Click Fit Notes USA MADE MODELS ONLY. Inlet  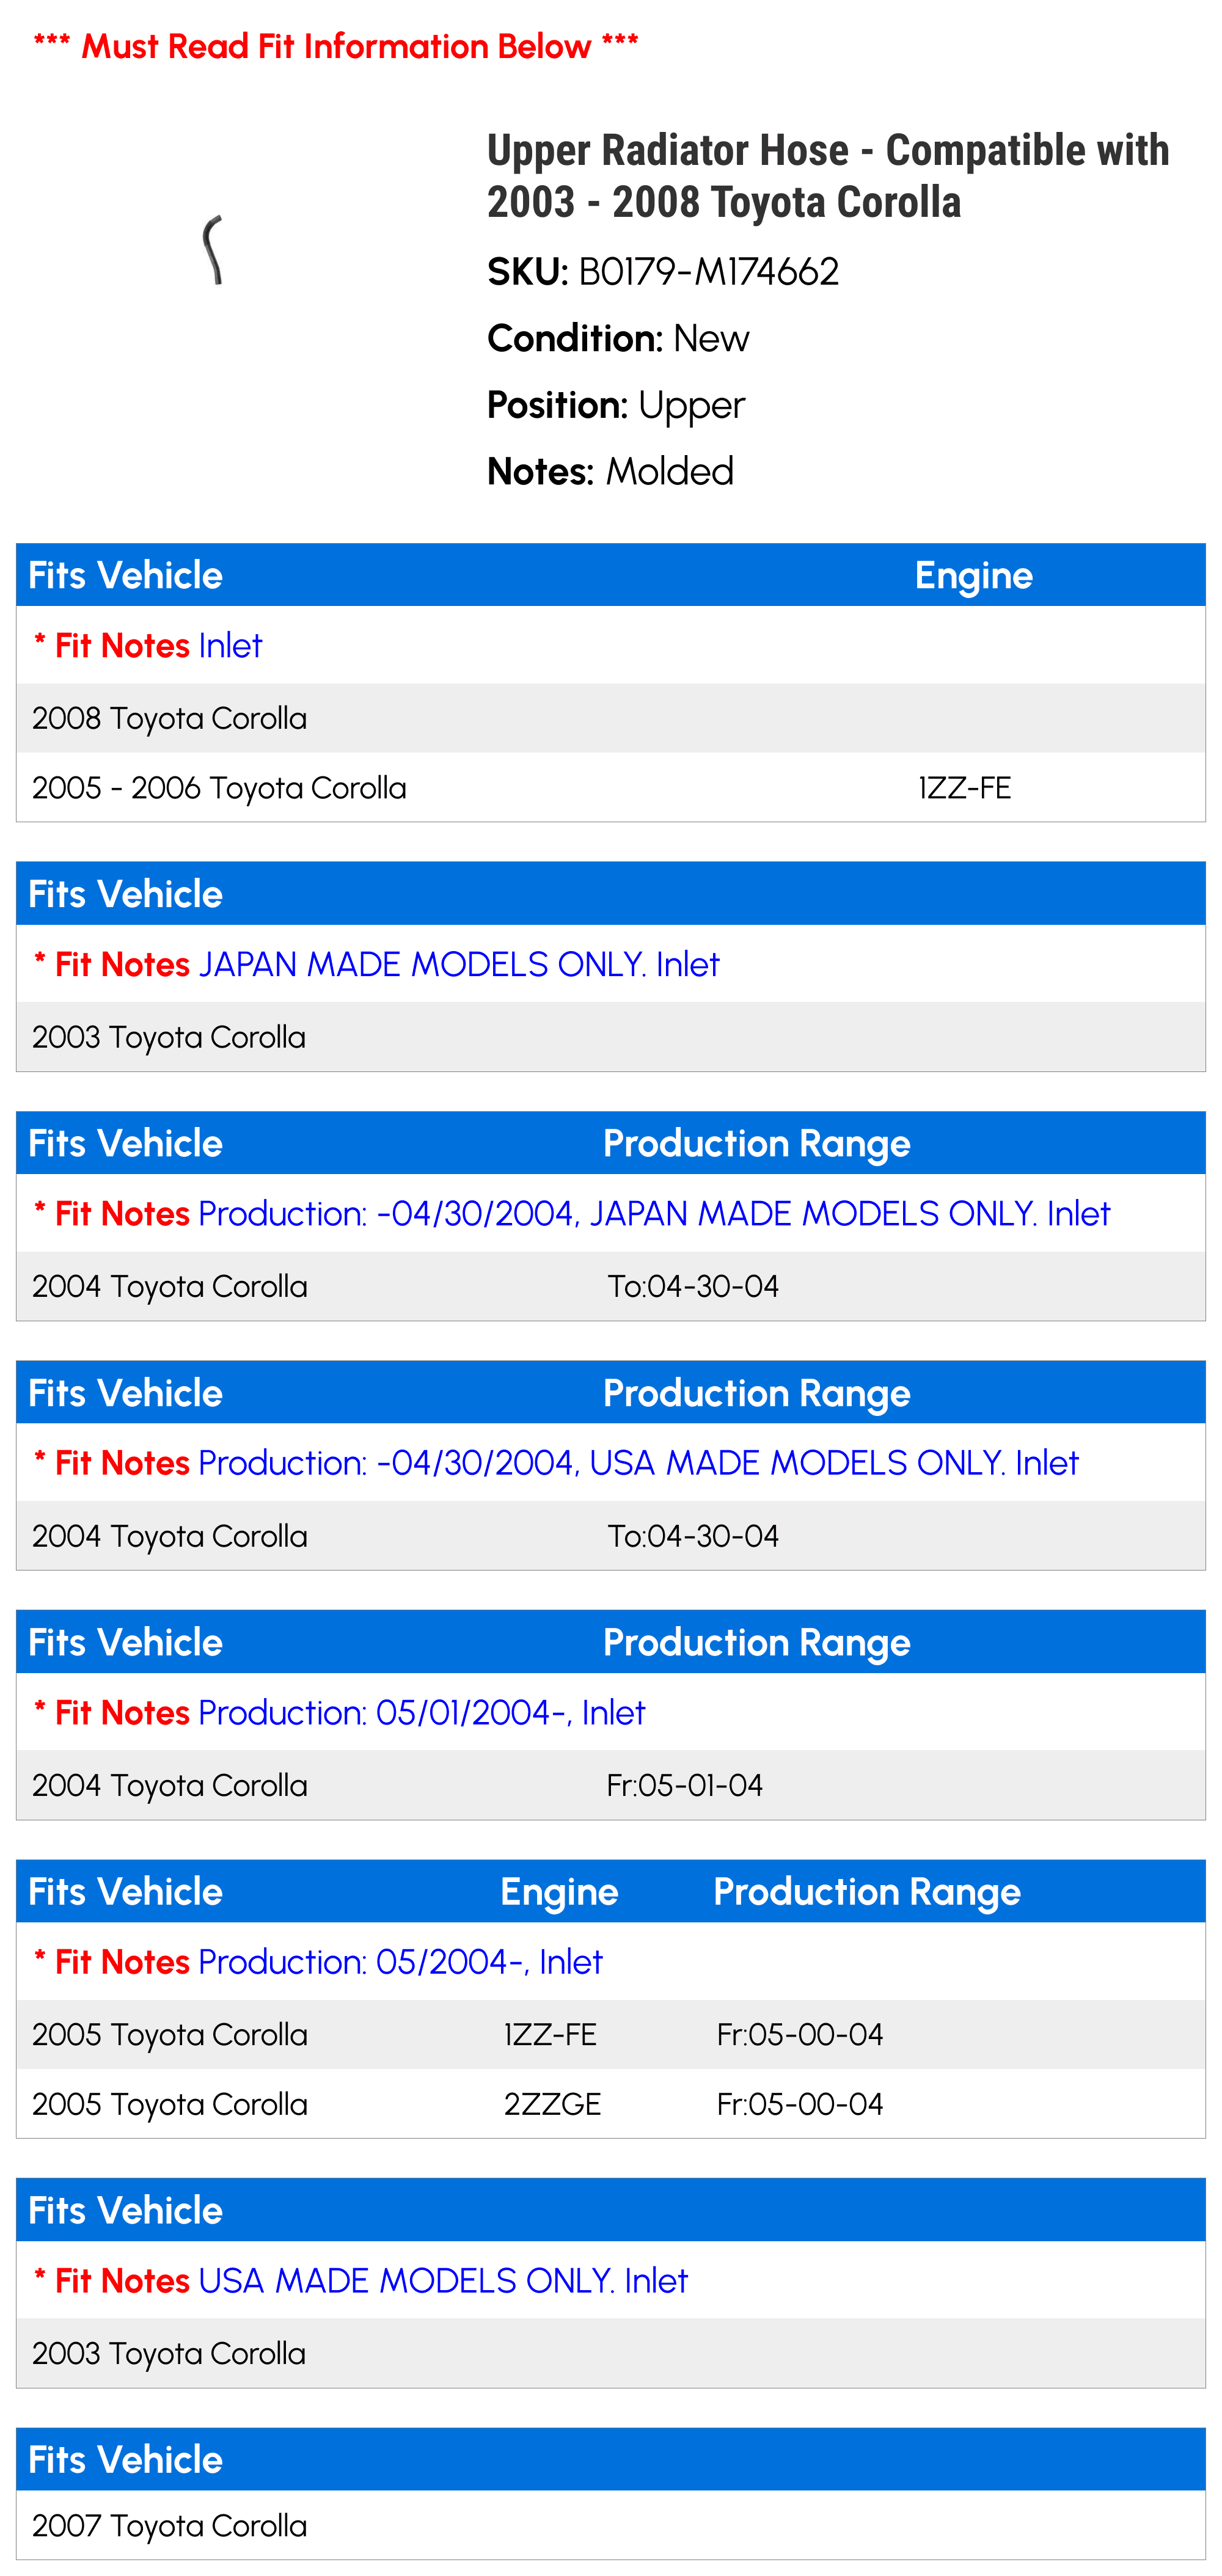361,2281
